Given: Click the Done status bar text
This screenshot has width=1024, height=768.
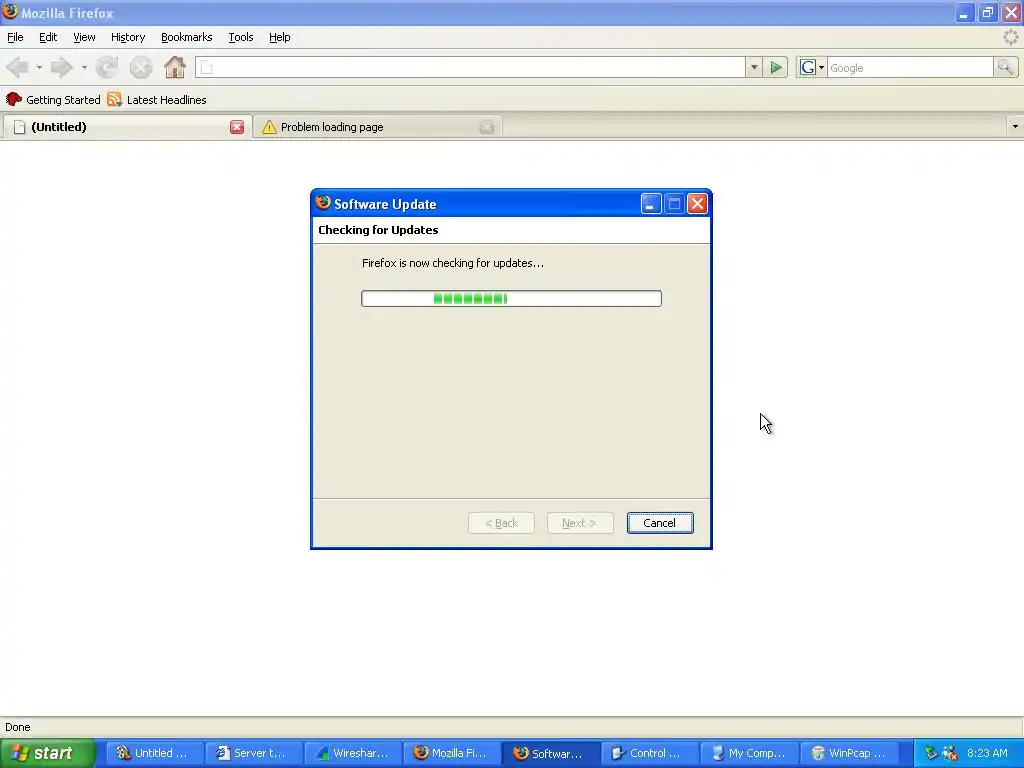Looking at the screenshot, I should (x=18, y=727).
